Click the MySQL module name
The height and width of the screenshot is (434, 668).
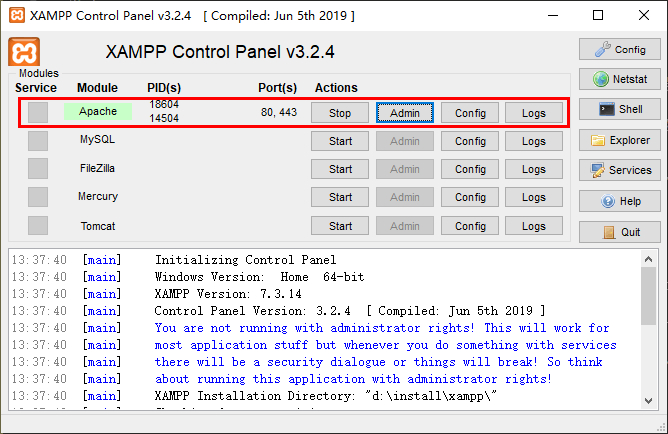[x=98, y=139]
